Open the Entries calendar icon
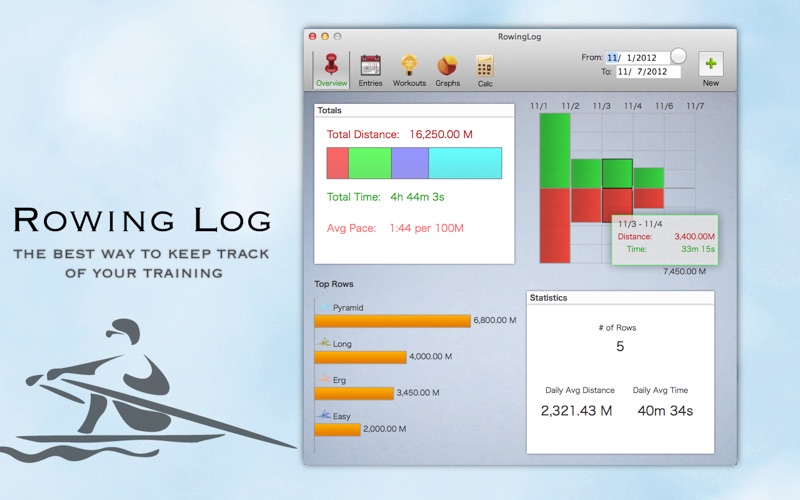The image size is (800, 500). (x=370, y=70)
